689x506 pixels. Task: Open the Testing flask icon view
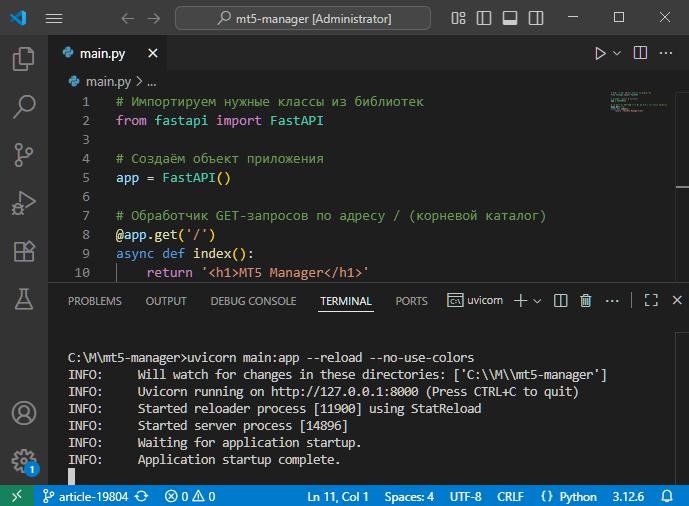[x=24, y=297]
